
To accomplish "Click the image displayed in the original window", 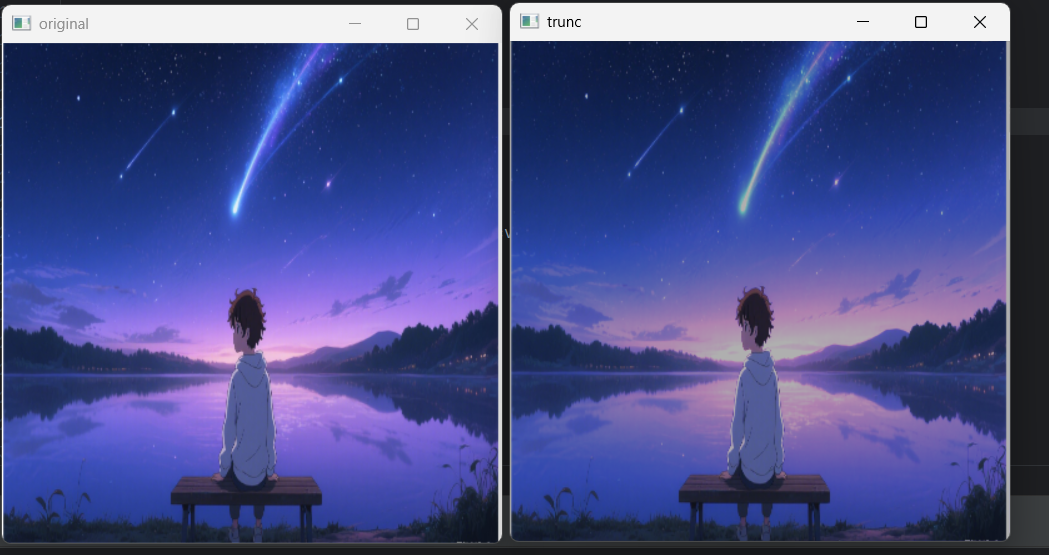I will pos(251,292).
